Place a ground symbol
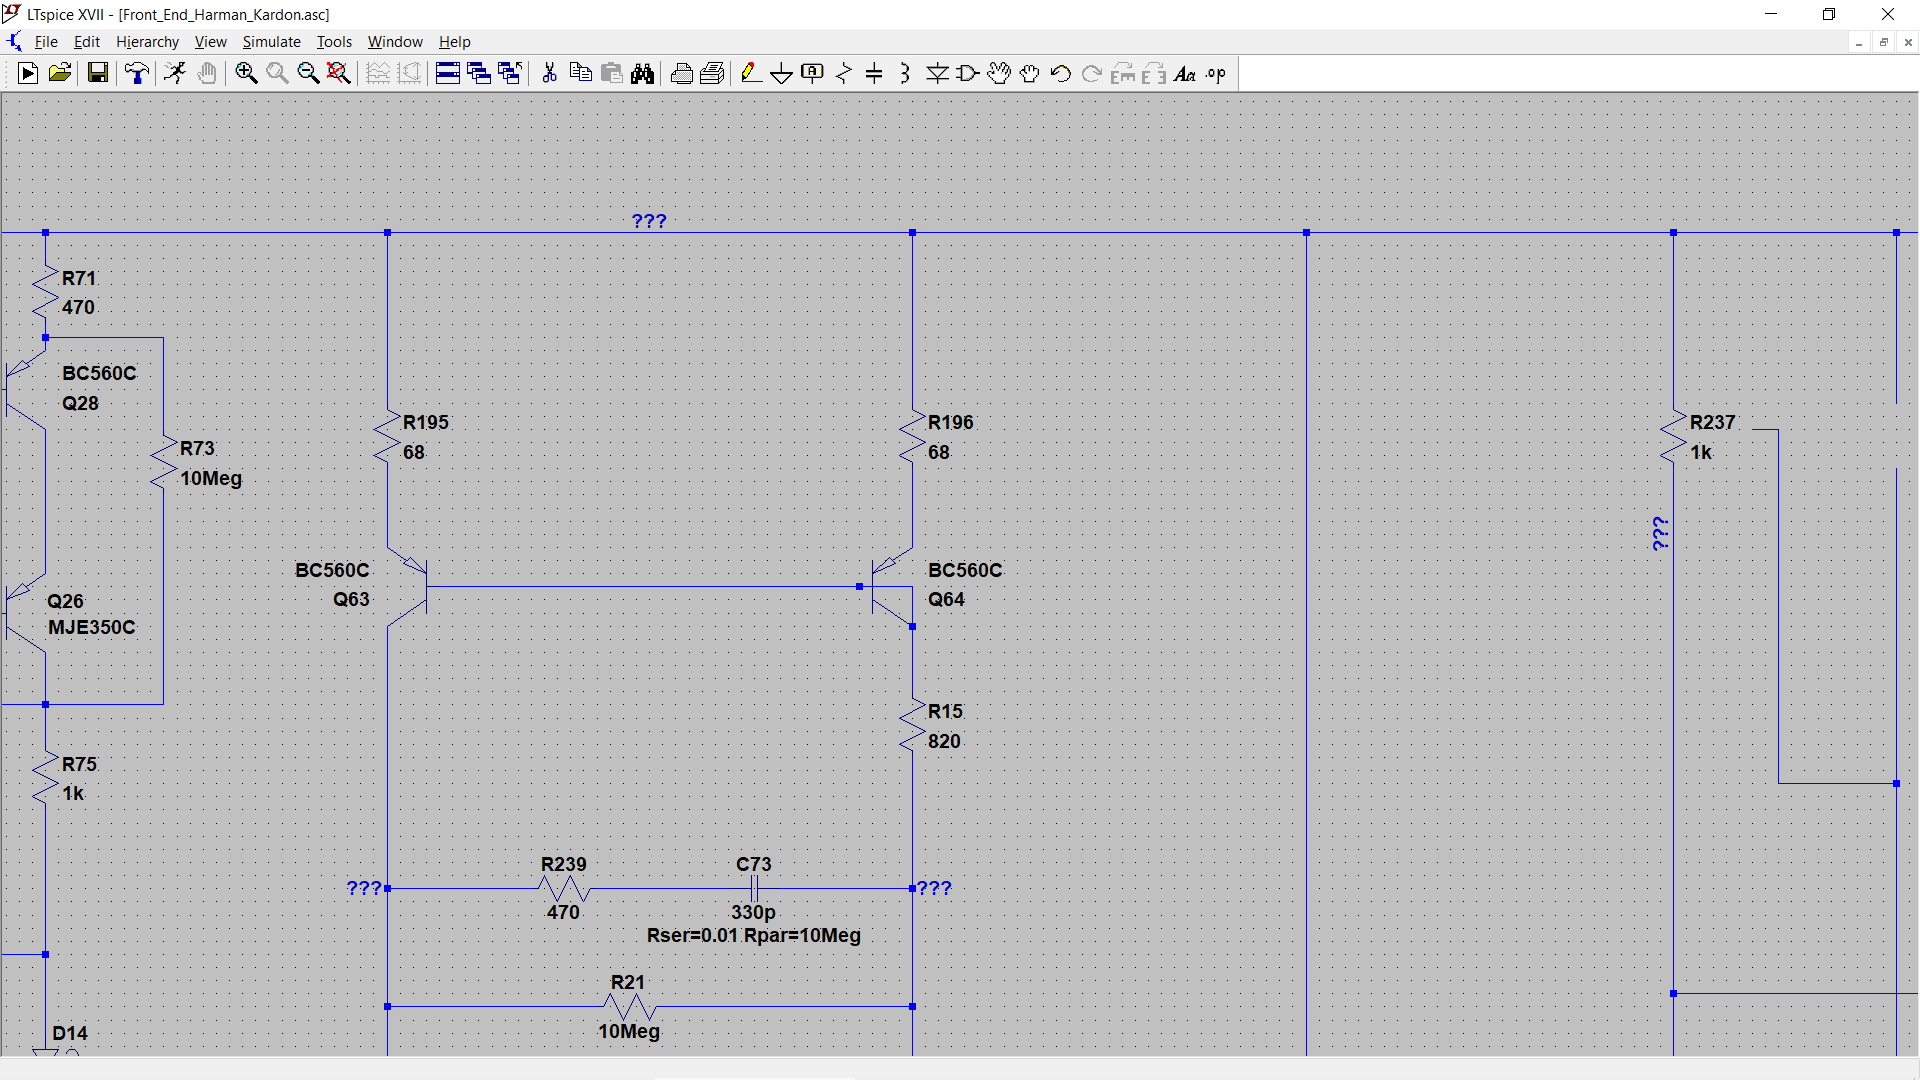The width and height of the screenshot is (1920, 1080). [782, 73]
